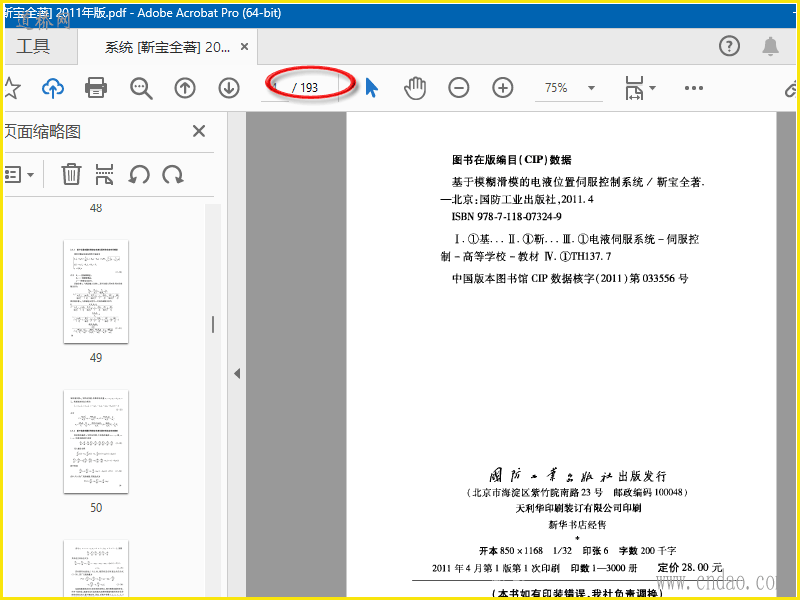Click the page number input field
Screen dimensions: 800x600
coord(275,88)
